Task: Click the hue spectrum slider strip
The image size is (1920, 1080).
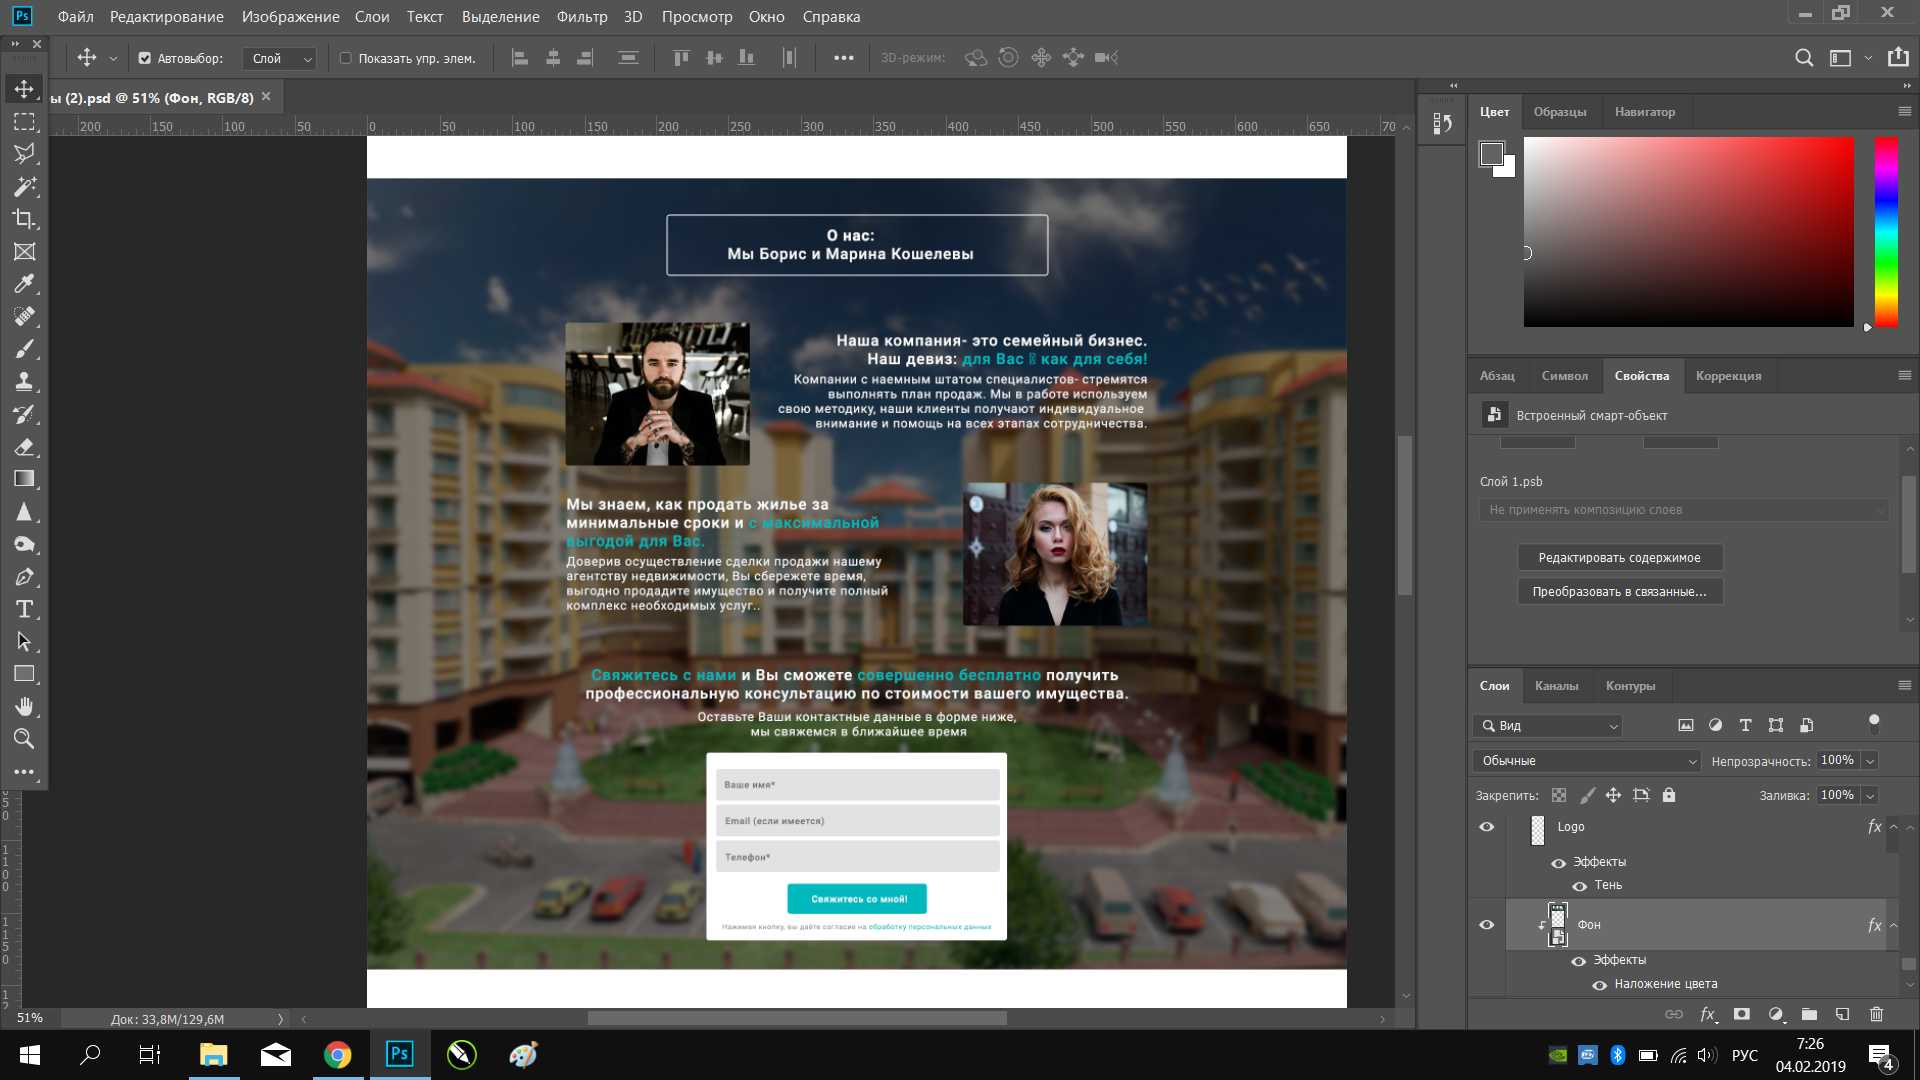Action: point(1886,232)
